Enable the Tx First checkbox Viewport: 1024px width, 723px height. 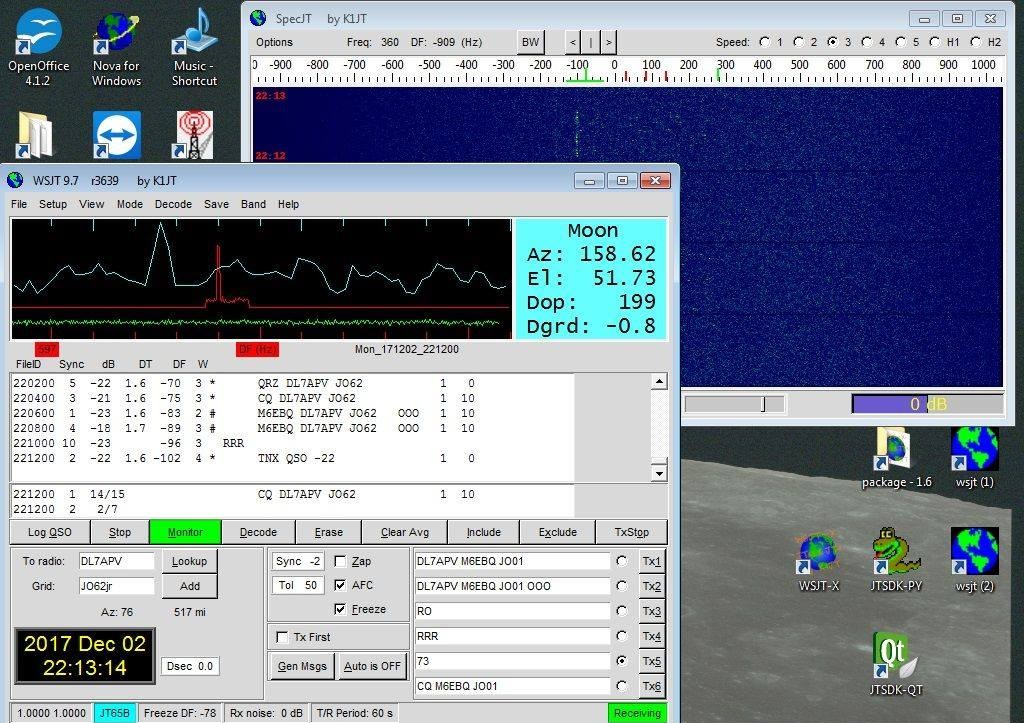tap(282, 637)
